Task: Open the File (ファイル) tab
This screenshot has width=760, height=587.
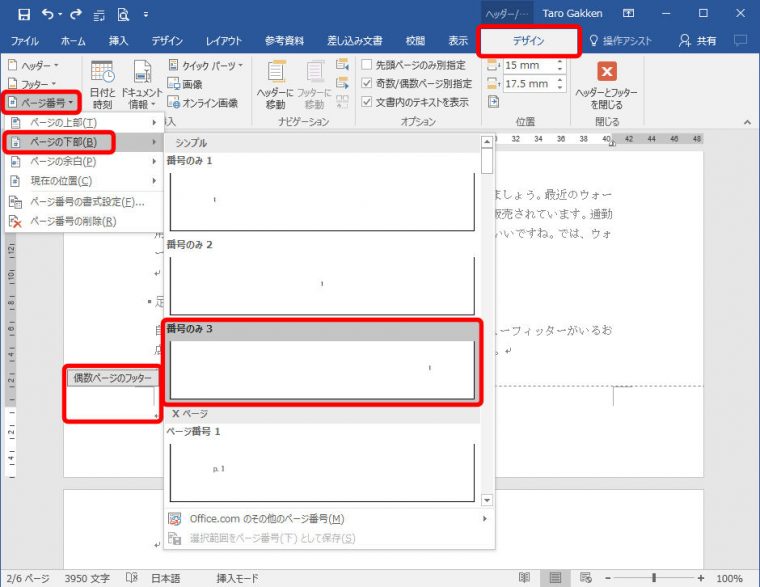Action: pyautogui.click(x=24, y=41)
